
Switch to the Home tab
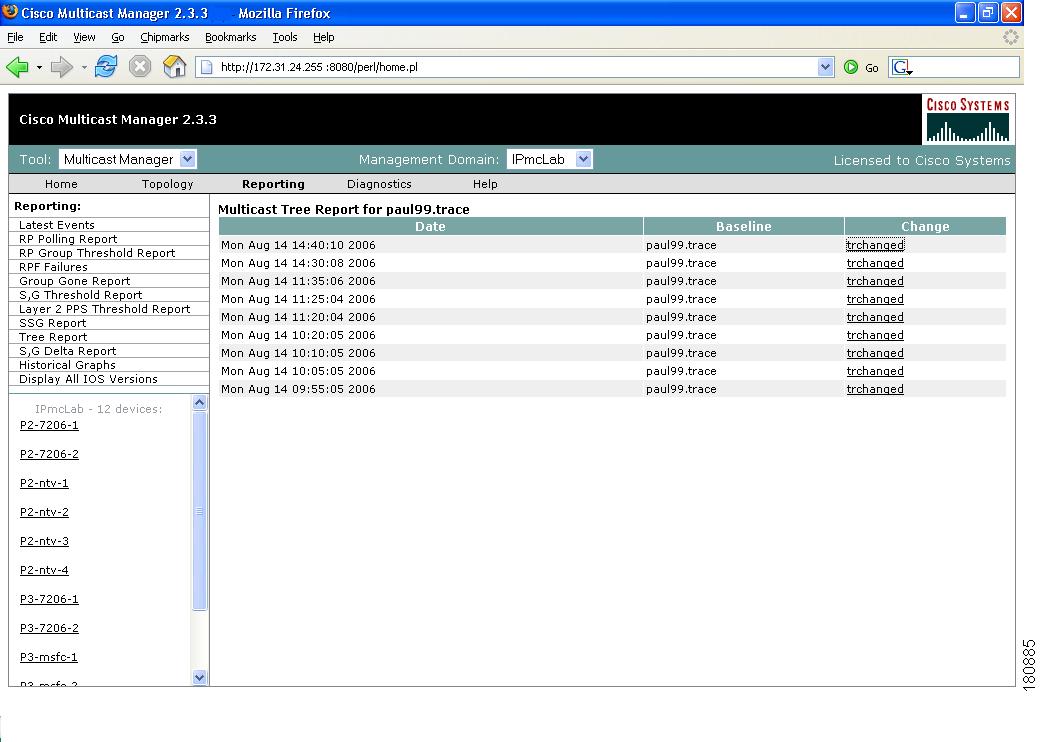61,184
